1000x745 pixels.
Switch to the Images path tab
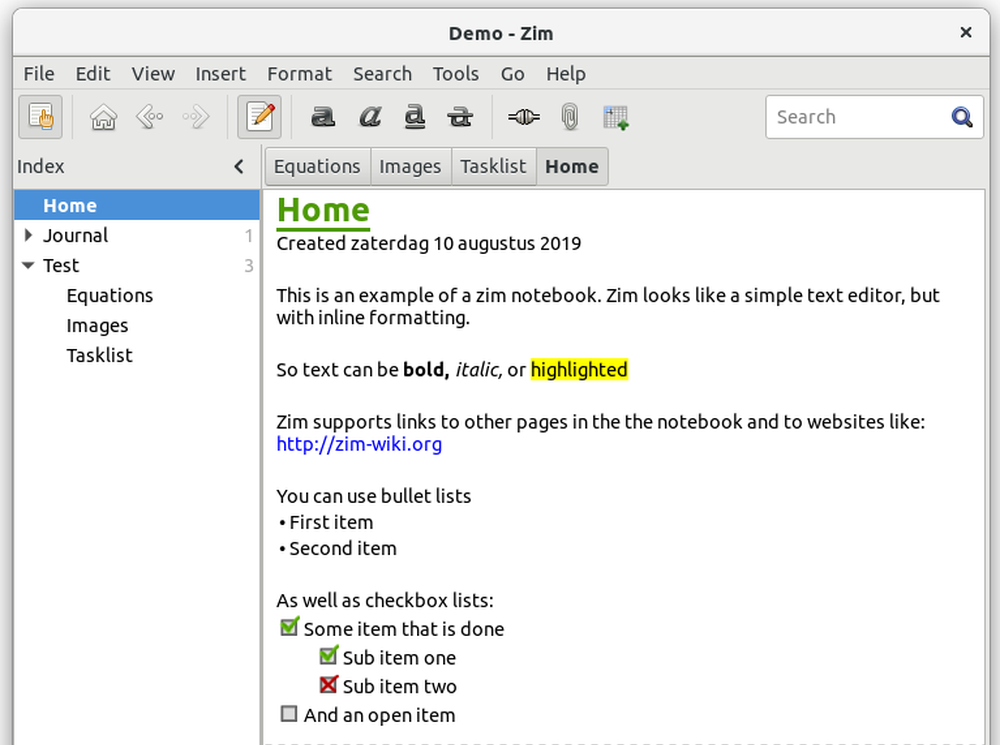tap(411, 166)
